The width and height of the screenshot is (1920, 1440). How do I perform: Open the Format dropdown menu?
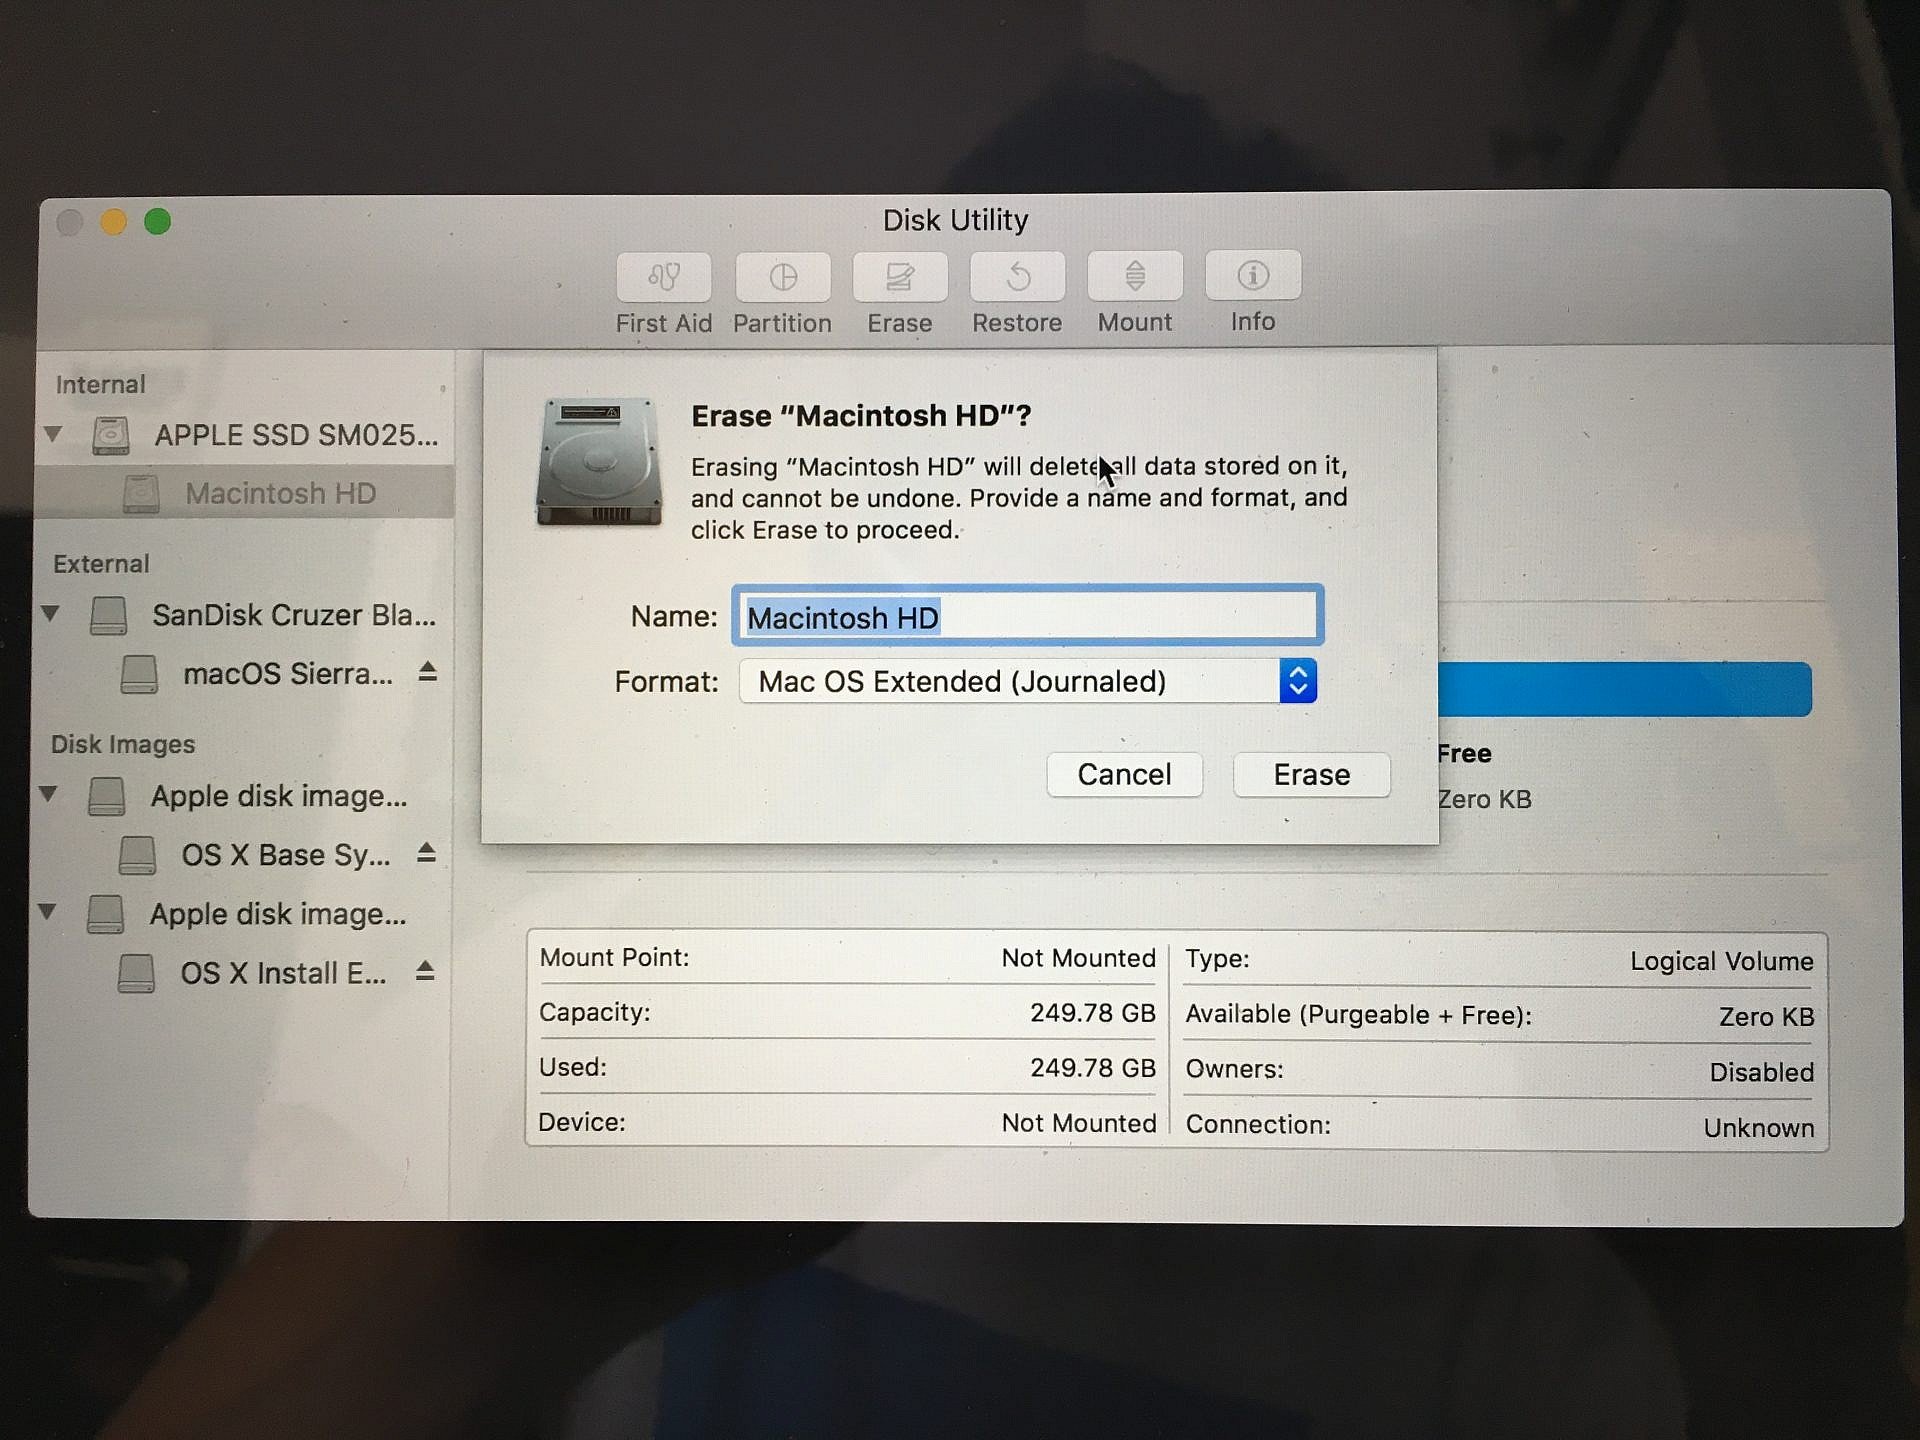point(1028,681)
